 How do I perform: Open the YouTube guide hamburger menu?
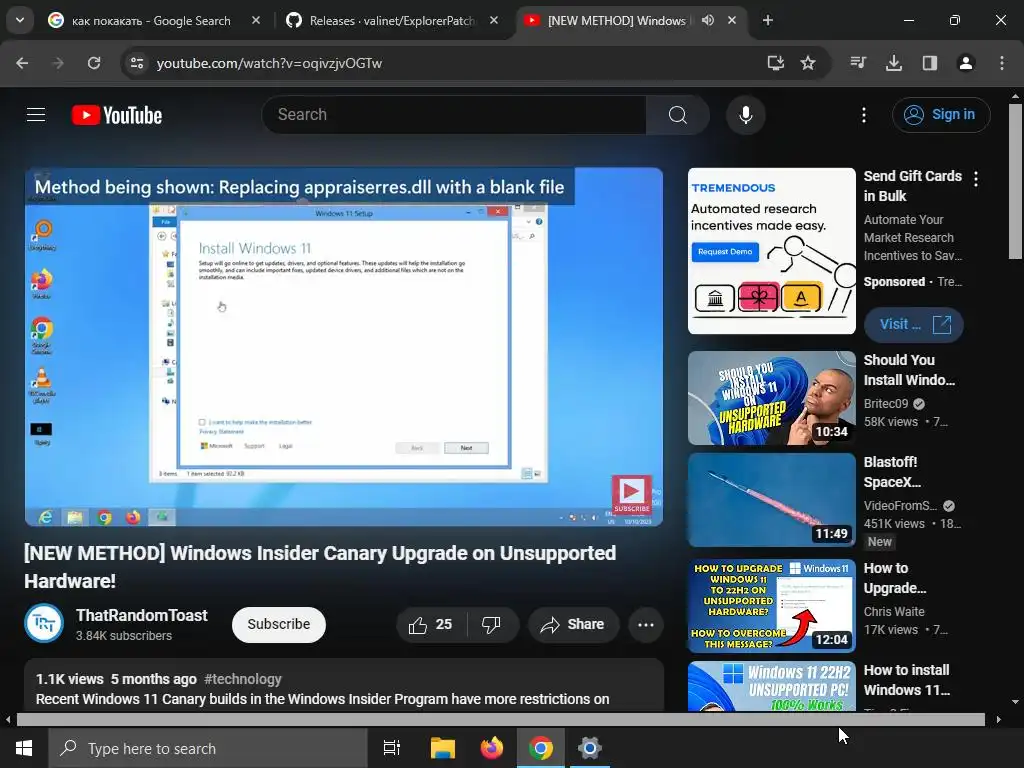coord(36,115)
